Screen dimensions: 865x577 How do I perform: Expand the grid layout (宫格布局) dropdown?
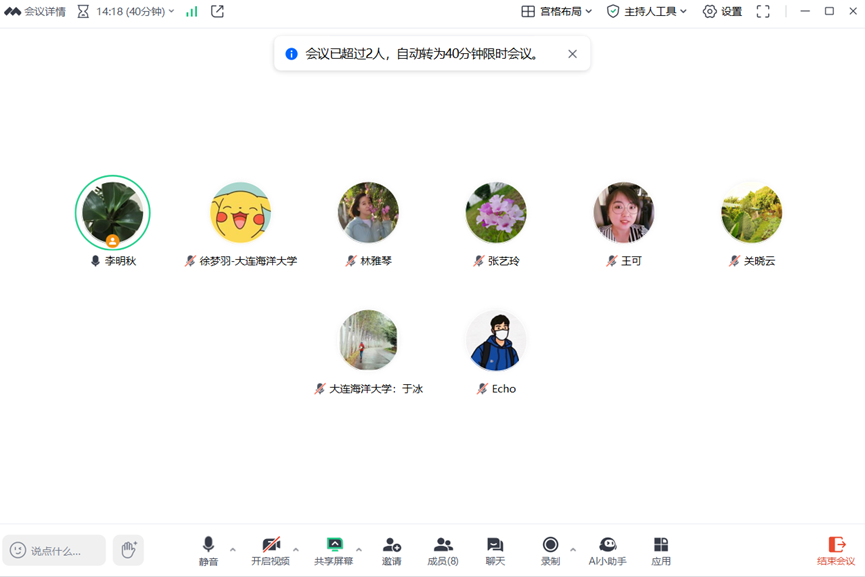point(557,12)
